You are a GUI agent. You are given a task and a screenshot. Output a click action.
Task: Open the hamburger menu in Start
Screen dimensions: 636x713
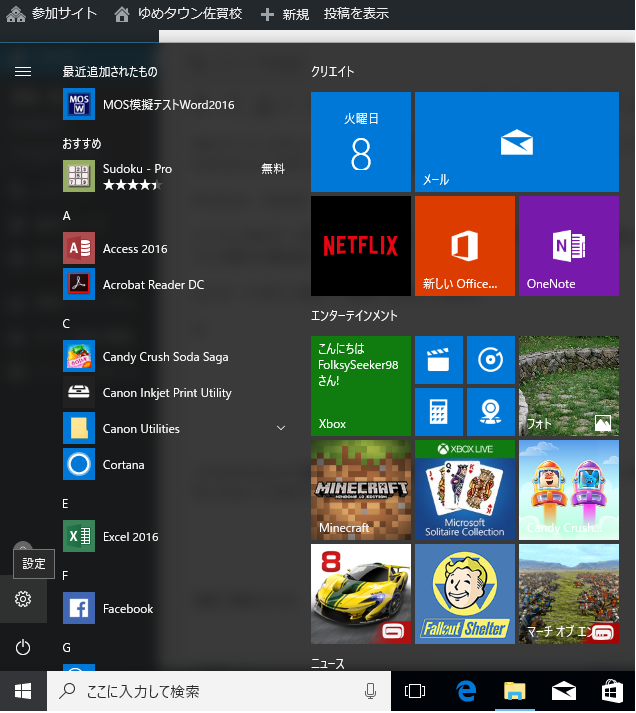click(23, 72)
